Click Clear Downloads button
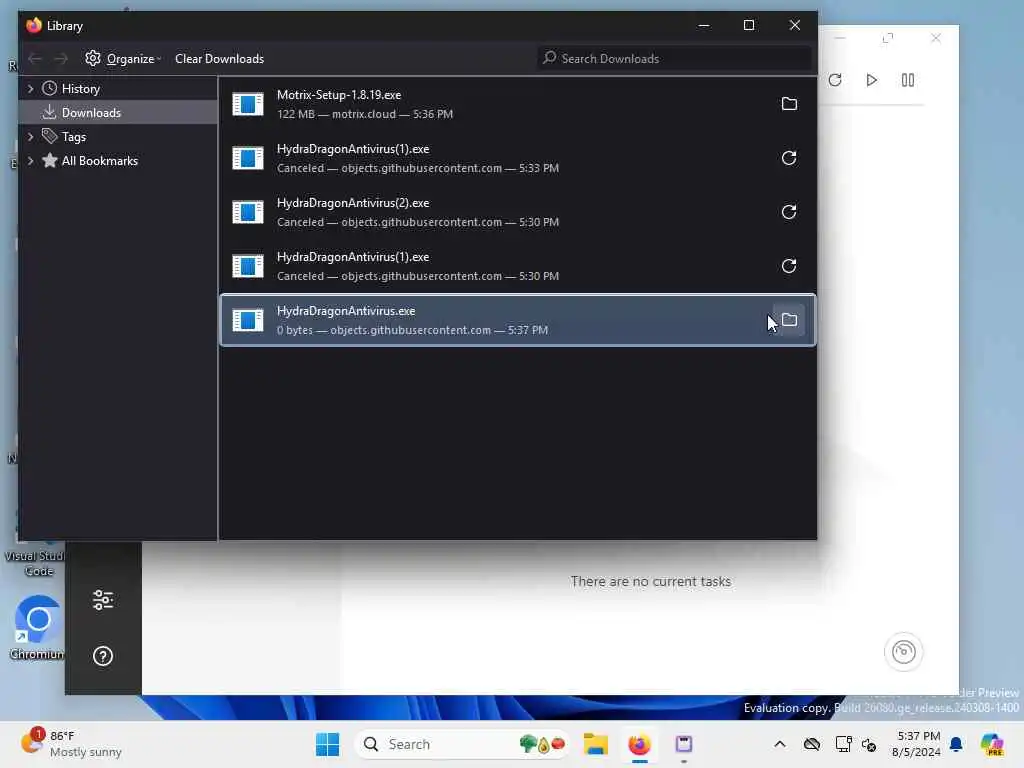 coord(219,59)
